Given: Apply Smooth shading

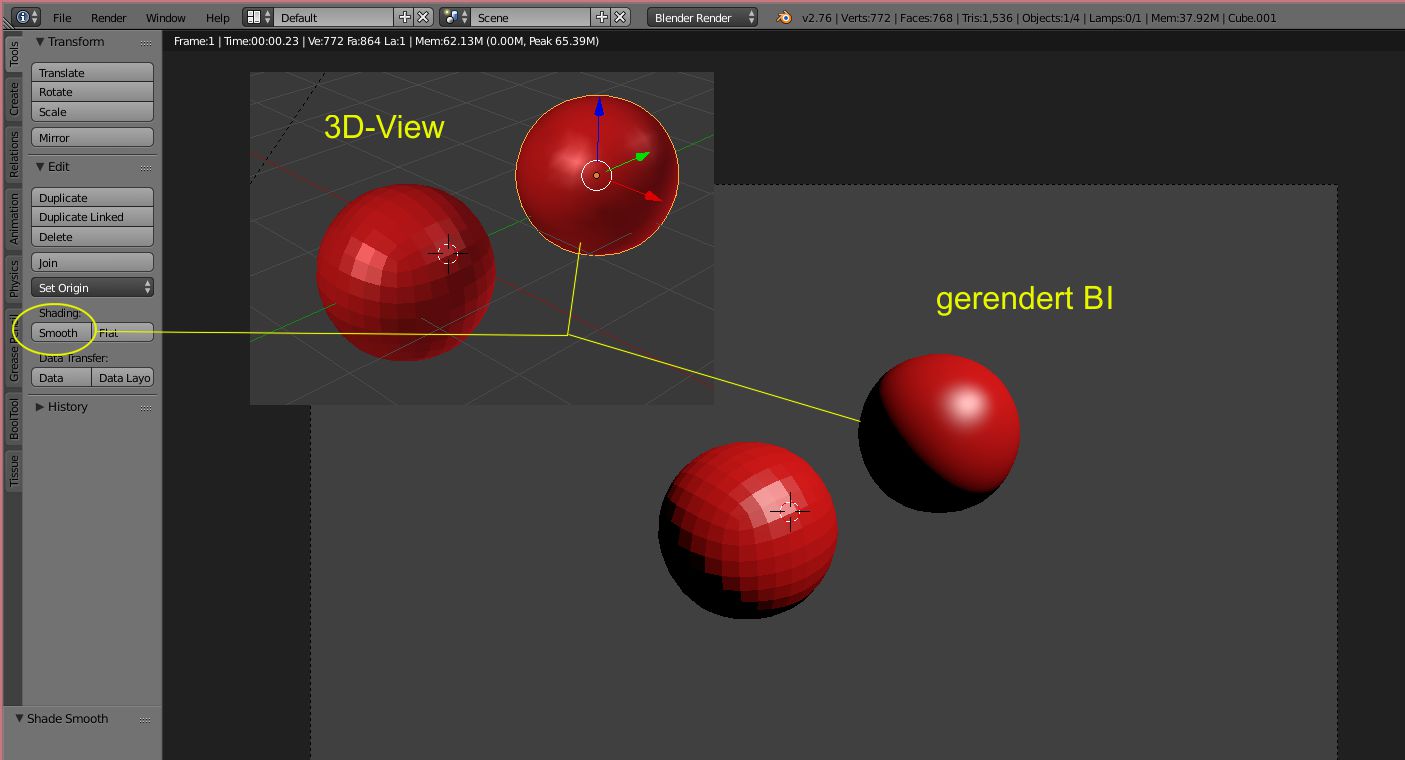Looking at the screenshot, I should click(61, 332).
